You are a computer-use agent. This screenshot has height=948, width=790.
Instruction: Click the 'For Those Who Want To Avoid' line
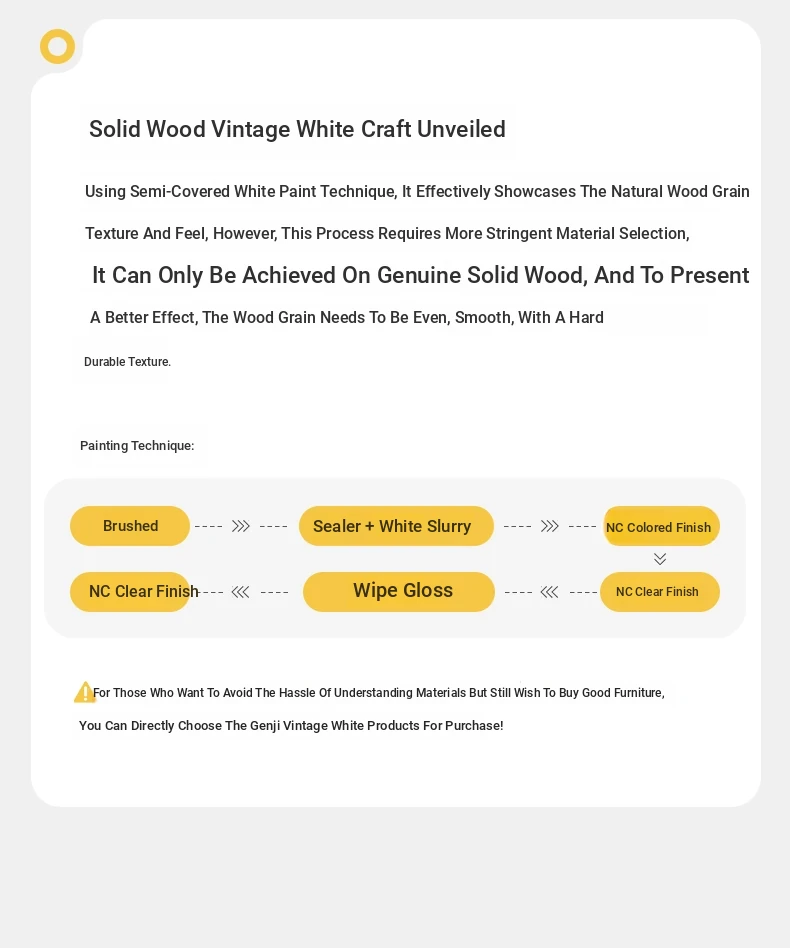pos(379,693)
